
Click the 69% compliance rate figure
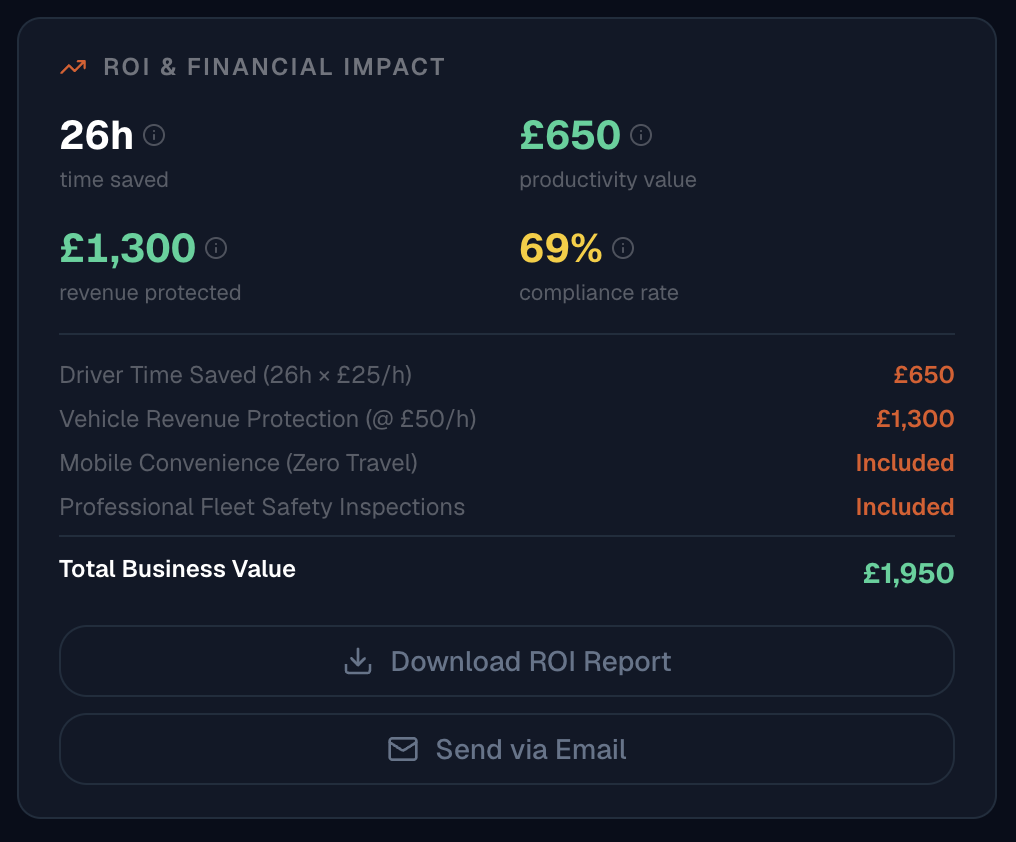[x=561, y=248]
